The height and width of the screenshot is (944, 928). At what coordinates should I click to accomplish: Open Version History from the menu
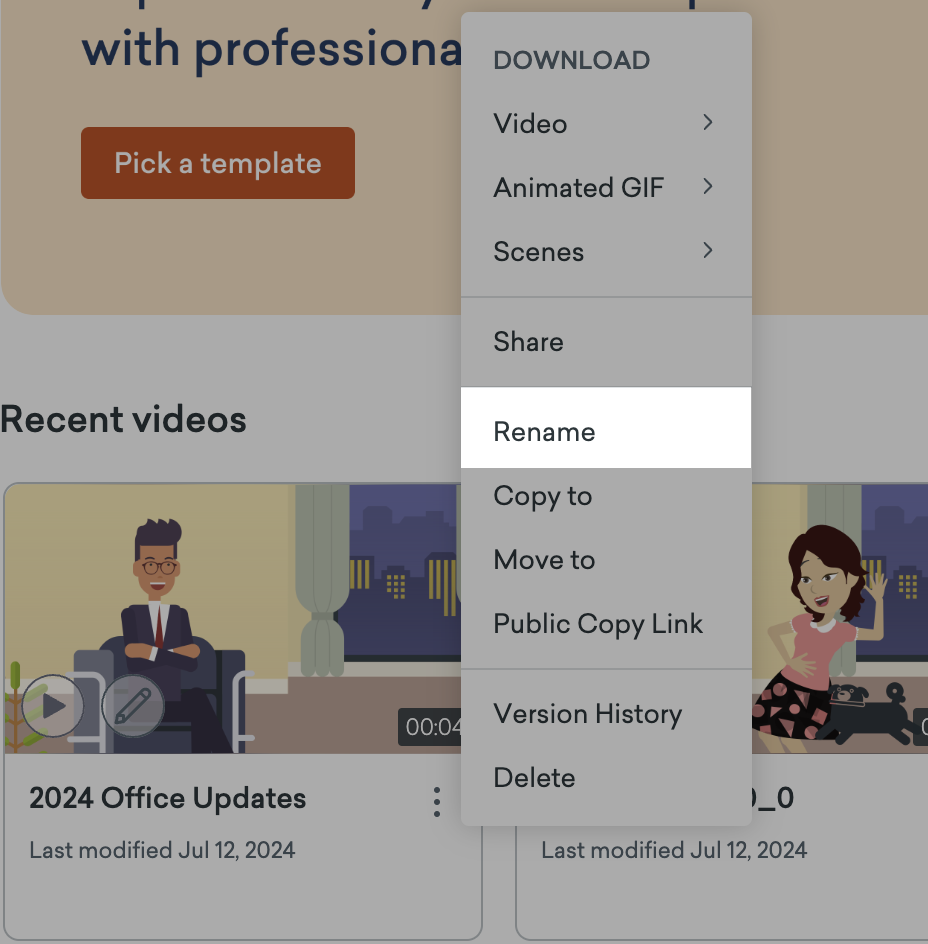[606, 714]
